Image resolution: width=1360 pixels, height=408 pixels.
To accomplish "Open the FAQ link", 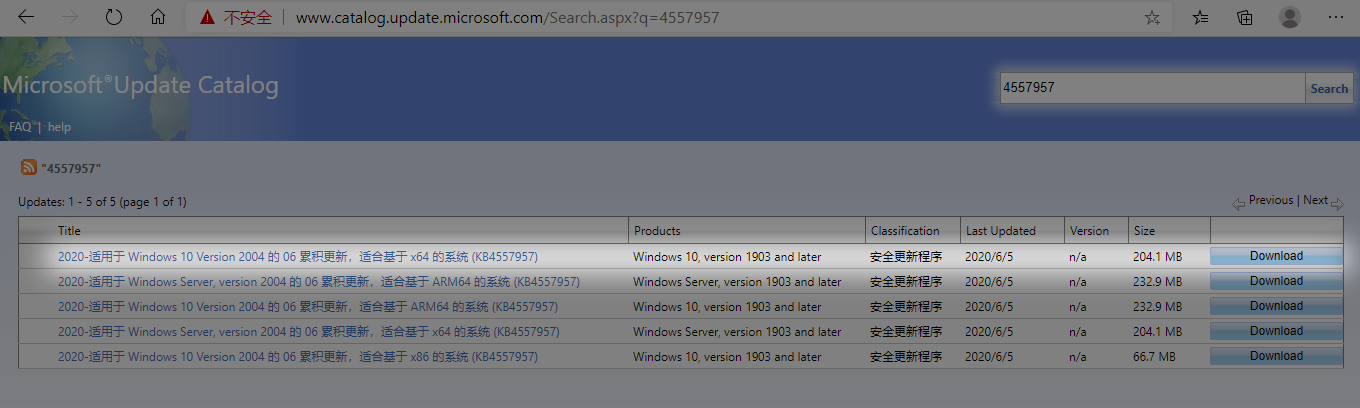I will [20, 127].
